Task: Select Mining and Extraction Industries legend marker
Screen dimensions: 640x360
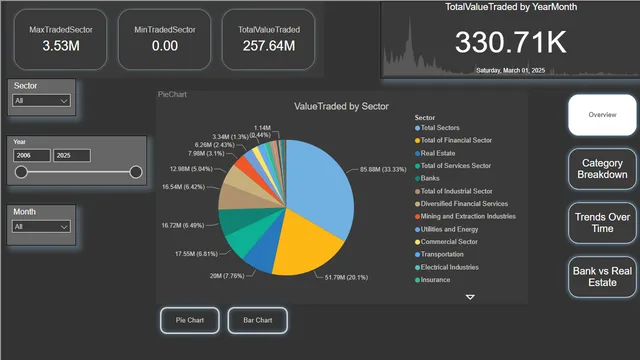Action: click(417, 217)
